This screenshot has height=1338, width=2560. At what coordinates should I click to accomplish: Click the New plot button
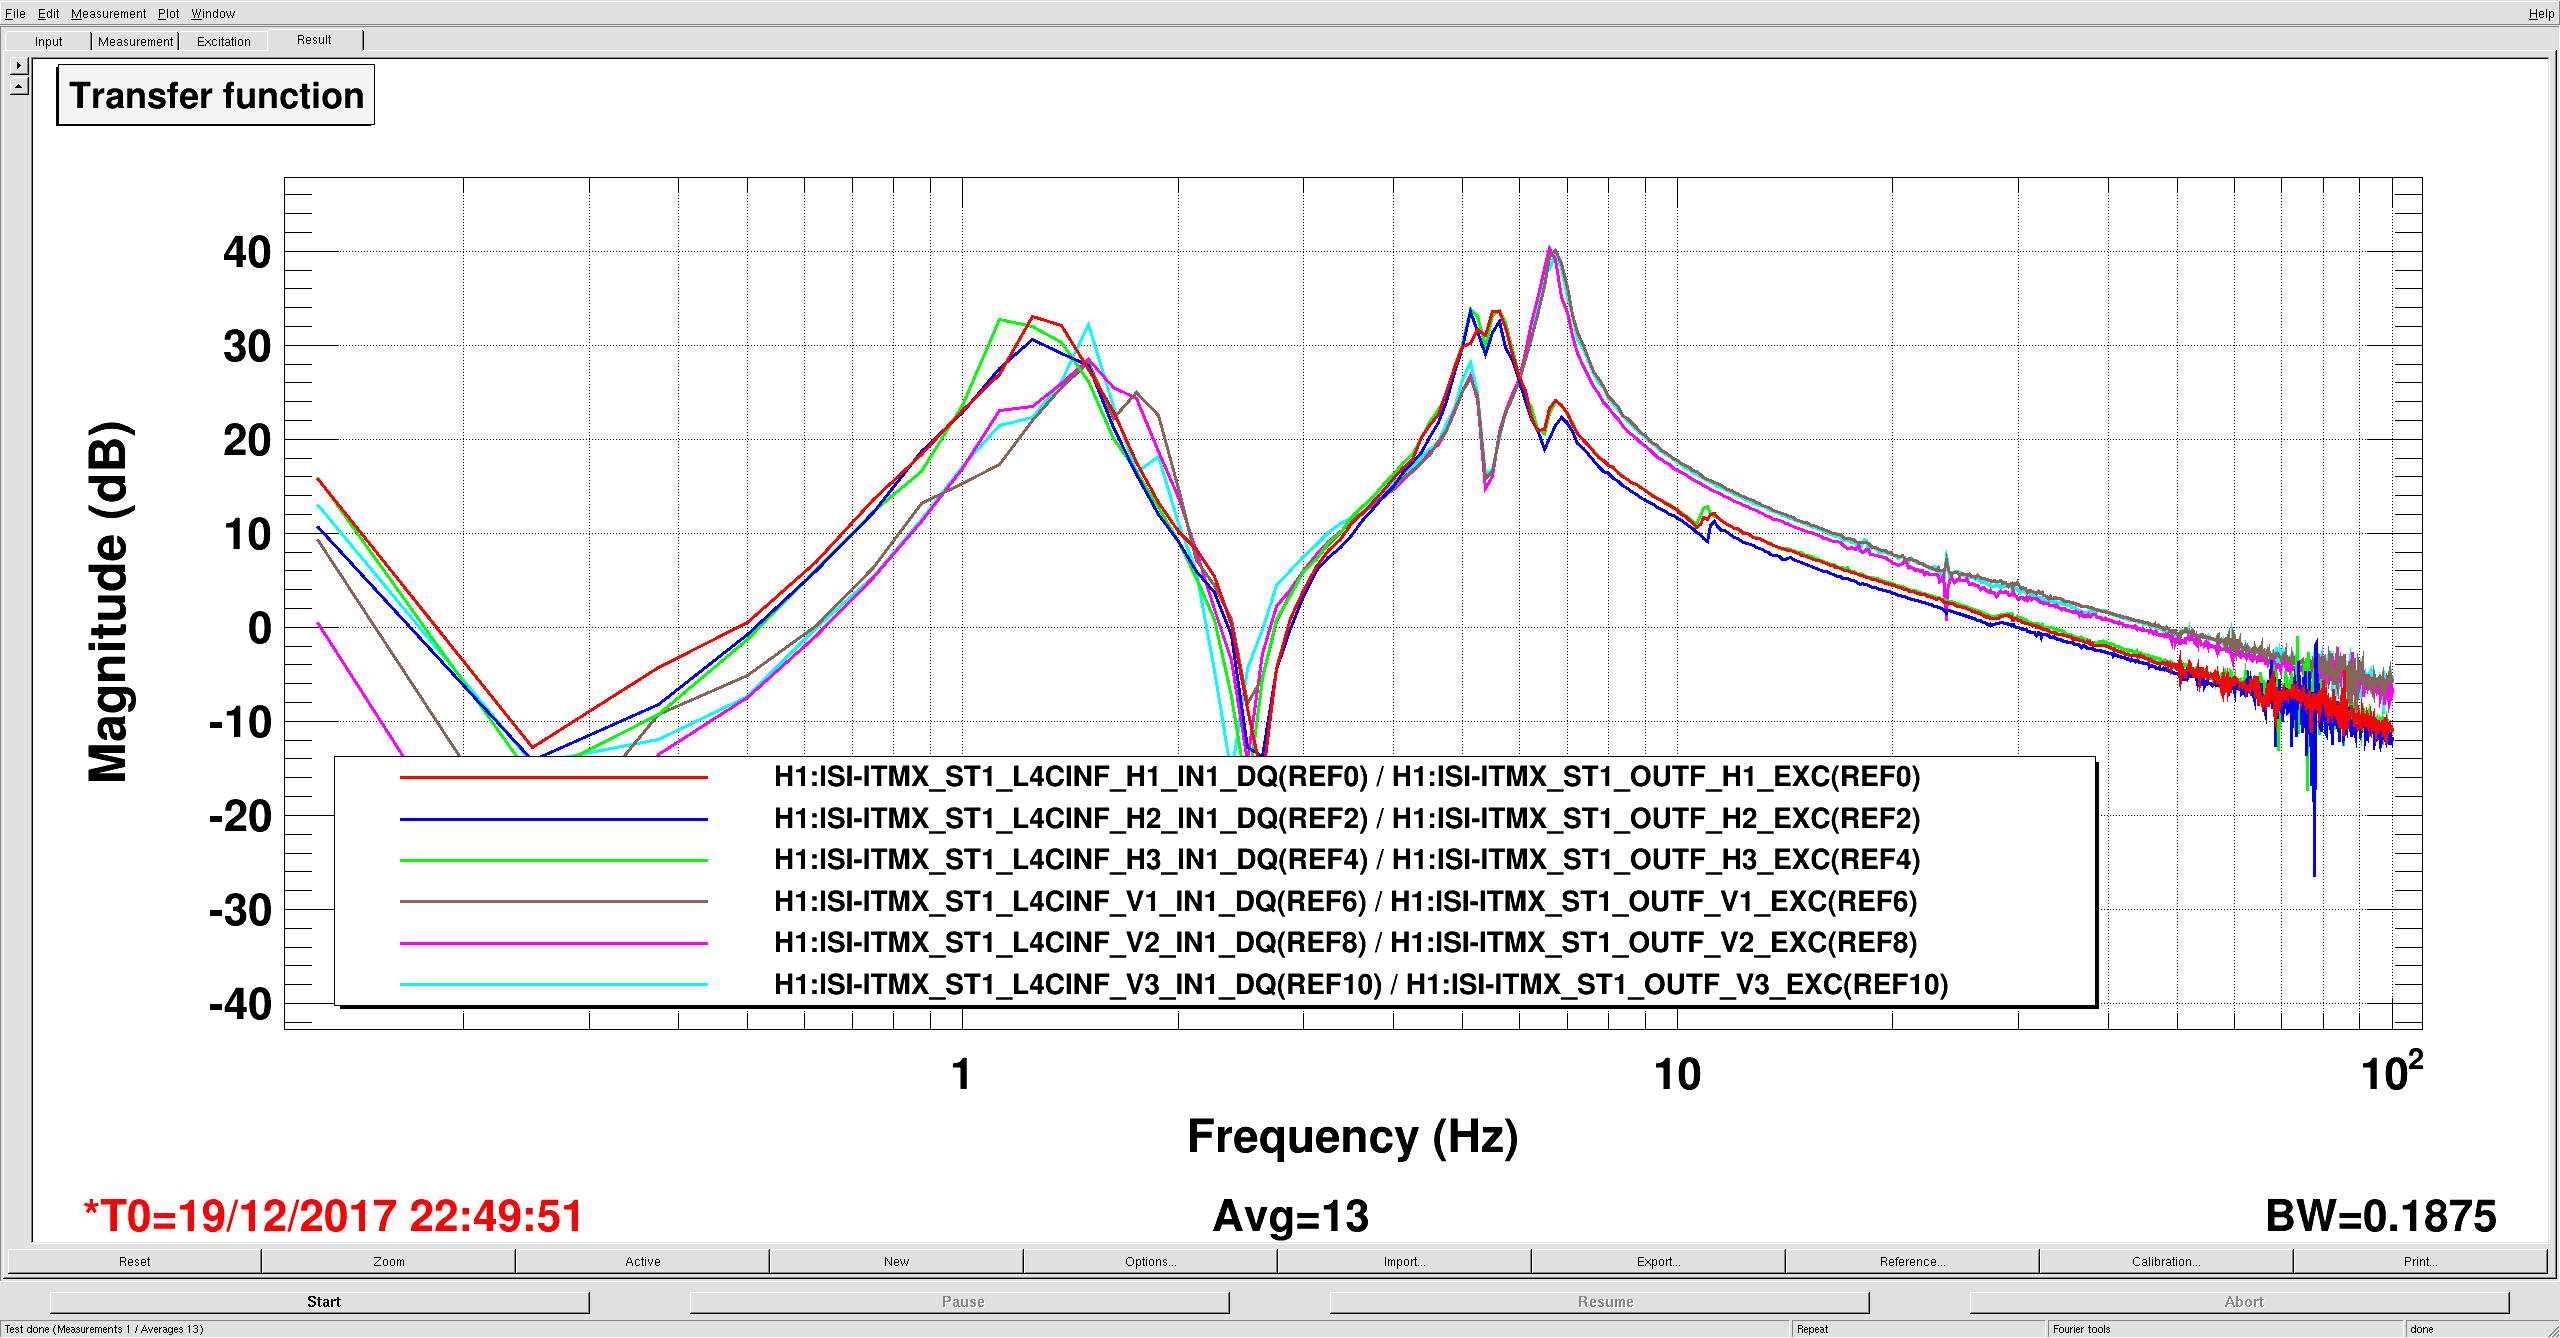(896, 1261)
